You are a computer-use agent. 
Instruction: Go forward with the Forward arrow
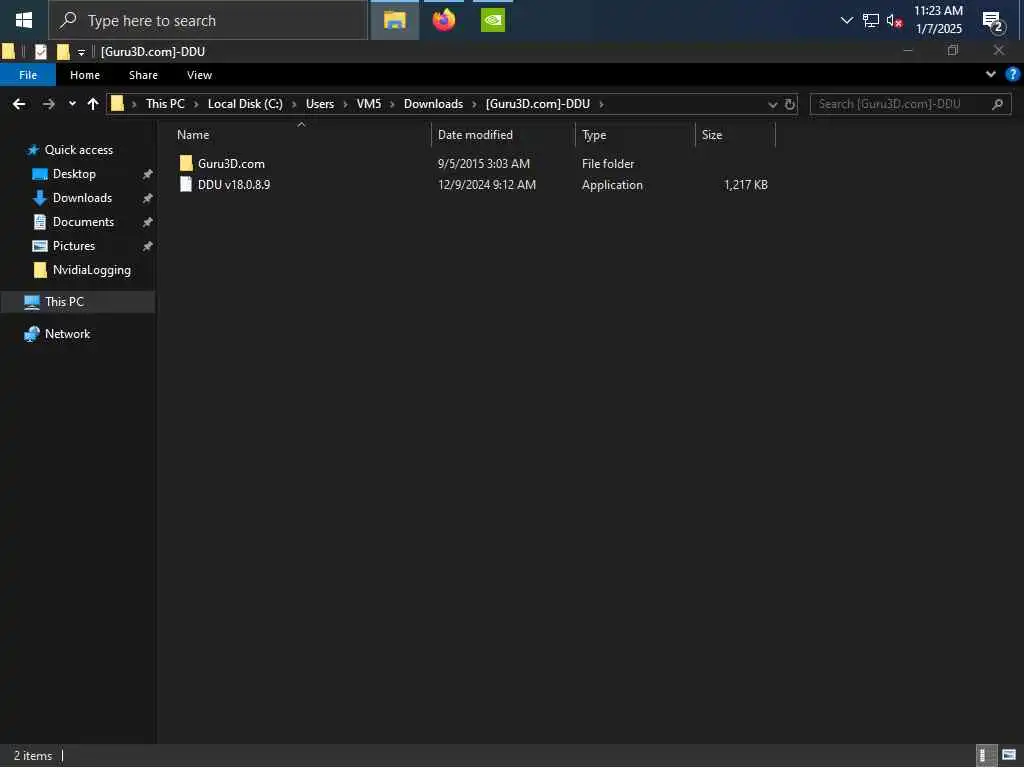click(48, 104)
